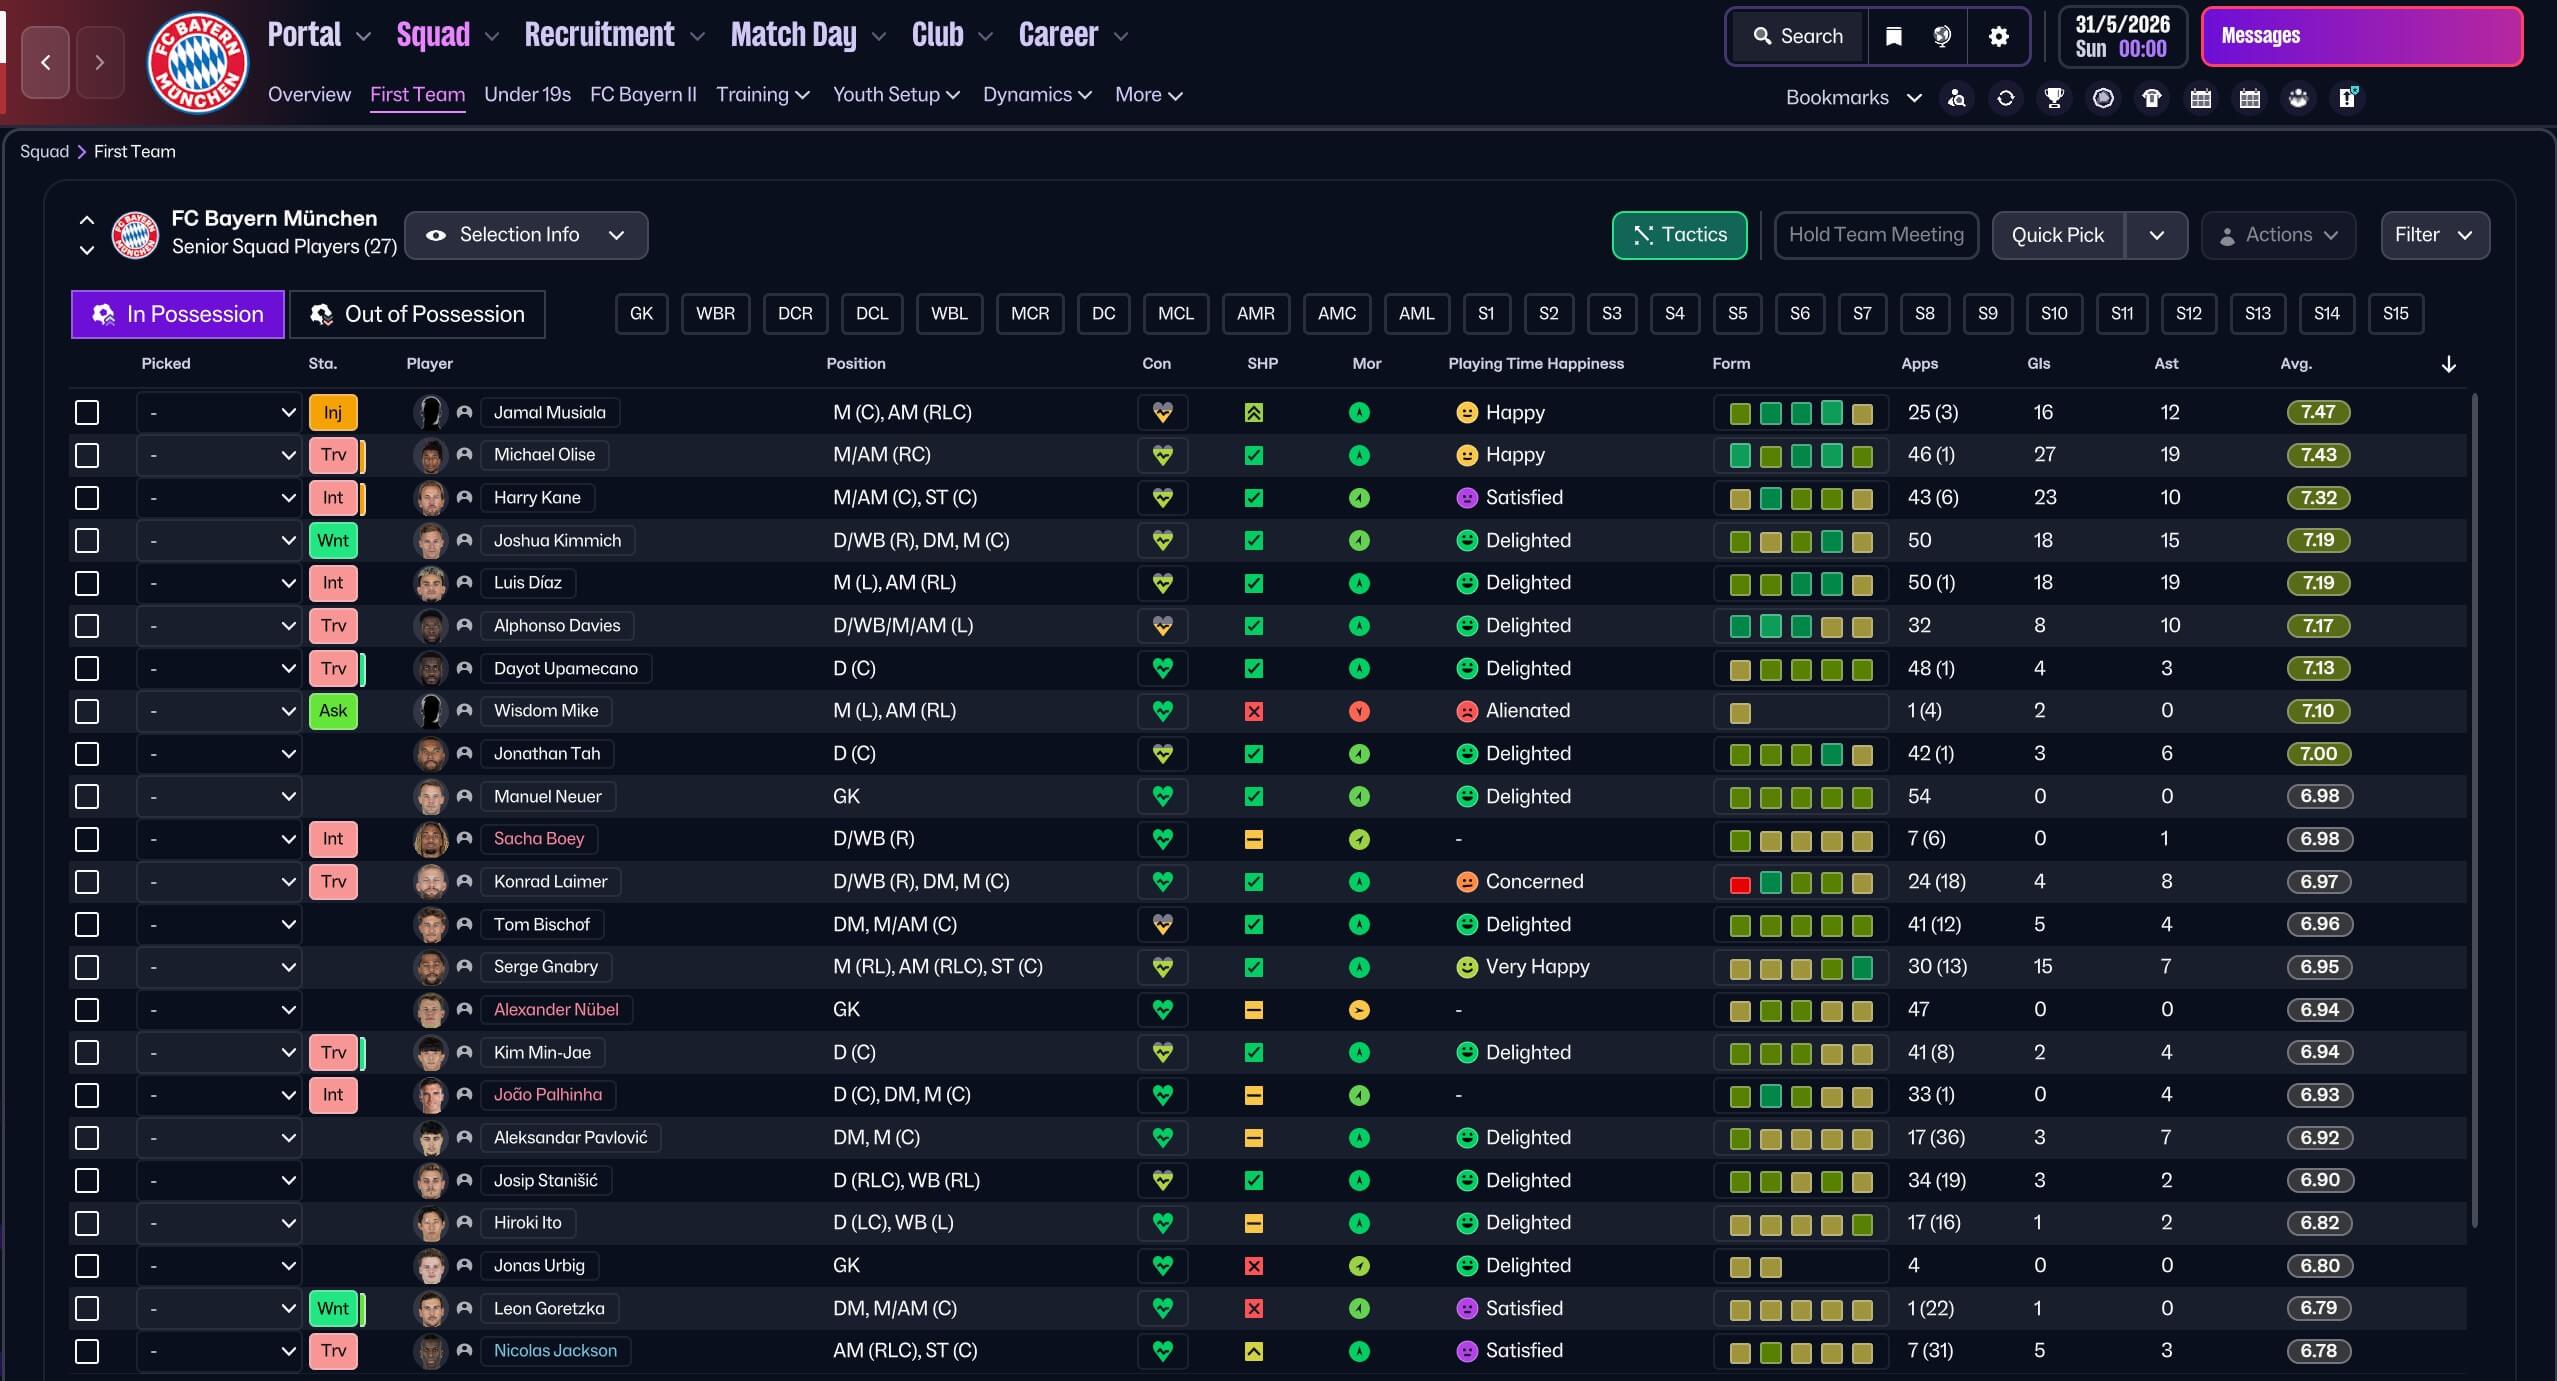The width and height of the screenshot is (2557, 1381).
Task: Open the player search shortcut icon
Action: 1957,97
